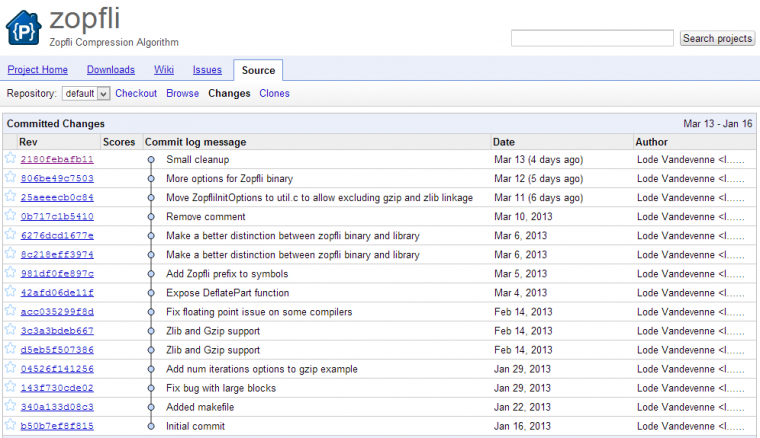Open the Repository default dropdown
Image resolution: width=760 pixels, height=438 pixels.
coord(86,94)
